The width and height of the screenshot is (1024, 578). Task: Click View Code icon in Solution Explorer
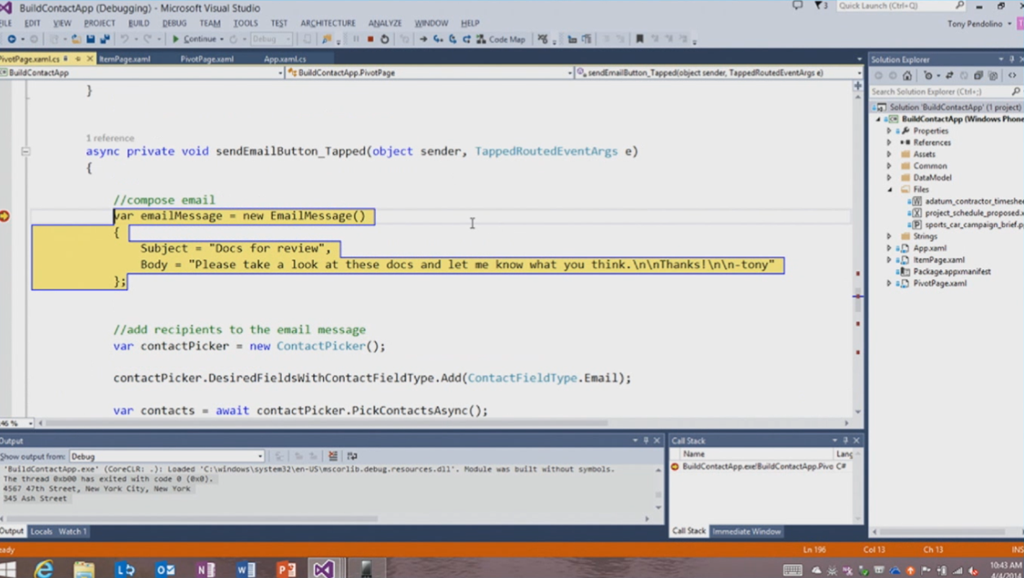1012,76
